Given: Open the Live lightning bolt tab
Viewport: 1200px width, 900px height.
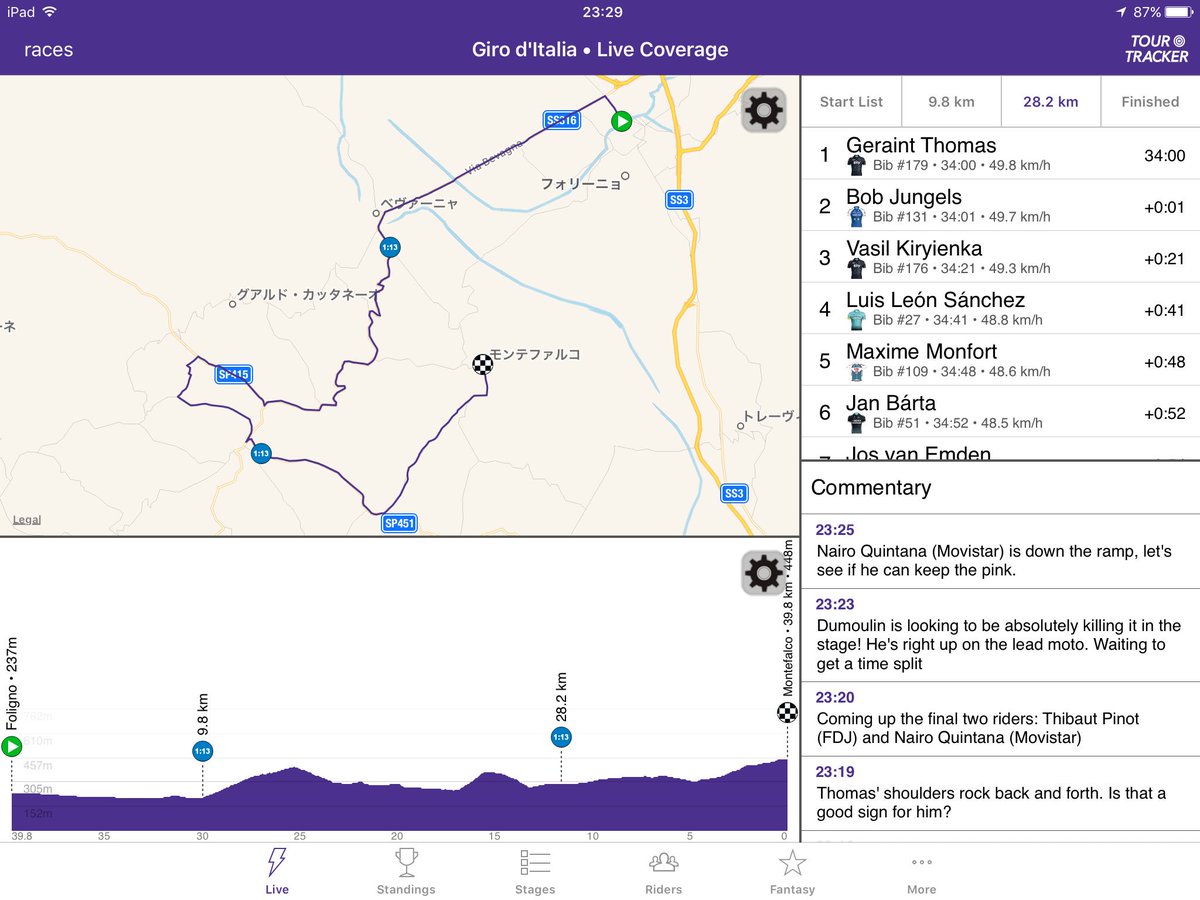Looking at the screenshot, I should tap(277, 871).
